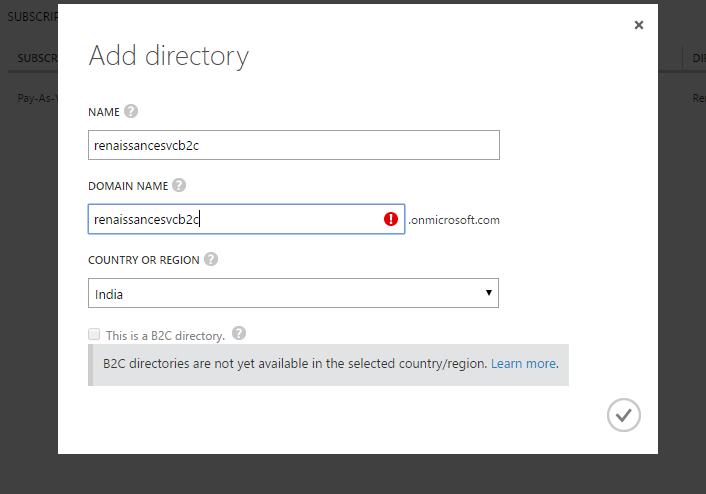Click the '.onmicrosoft.com' domain suffix text
The image size is (706, 494).
454,220
